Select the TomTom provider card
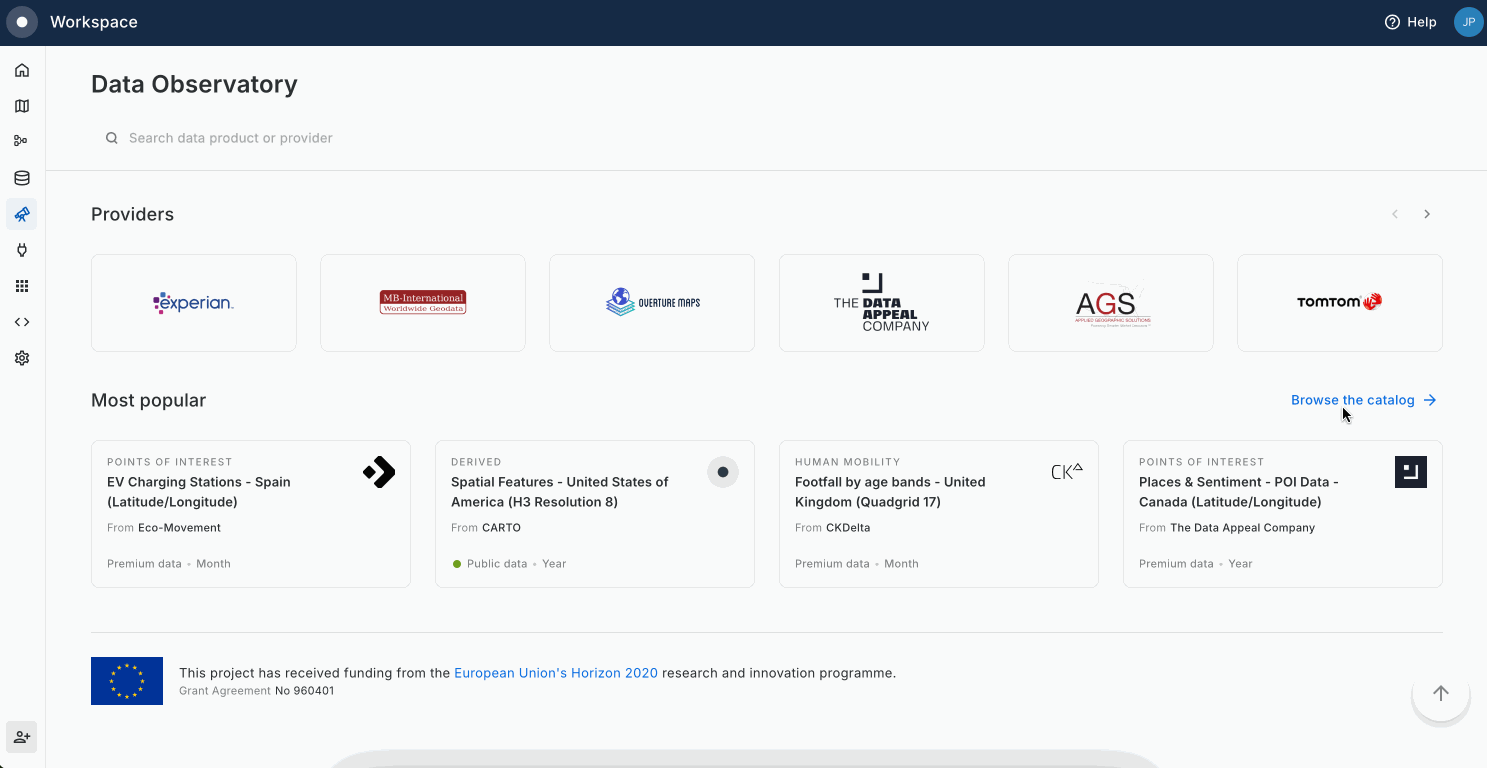Viewport: 1487px width, 768px height. point(1339,303)
